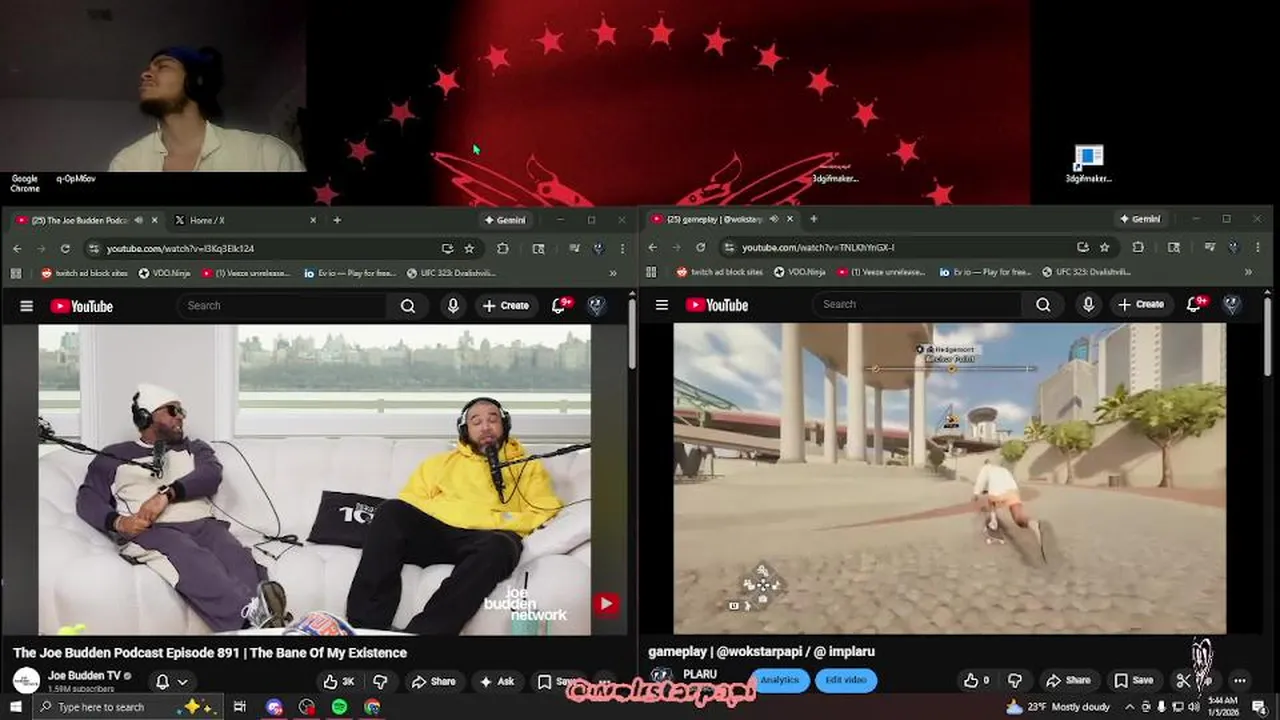Open the Chrome three-dot menu in the right window
This screenshot has width=1280, height=720.
coord(1258,247)
